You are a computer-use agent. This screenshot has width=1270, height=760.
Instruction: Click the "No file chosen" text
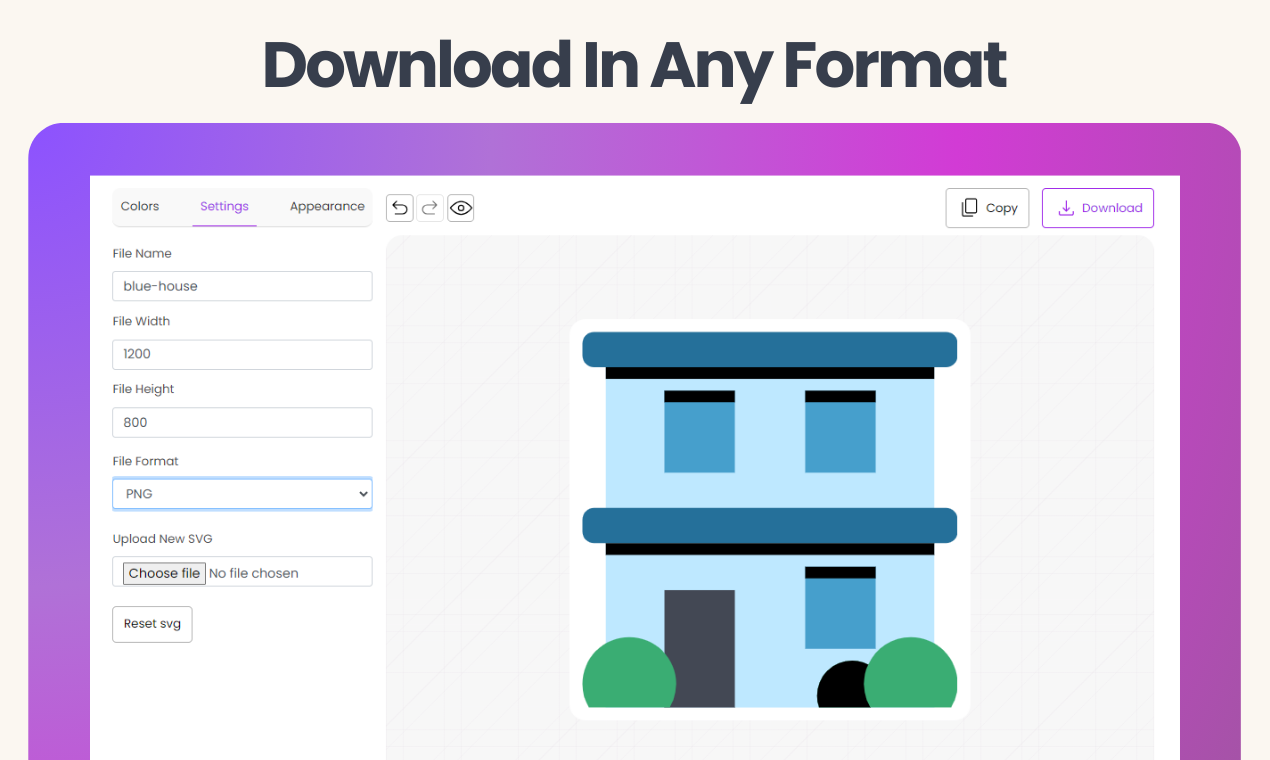(254, 573)
